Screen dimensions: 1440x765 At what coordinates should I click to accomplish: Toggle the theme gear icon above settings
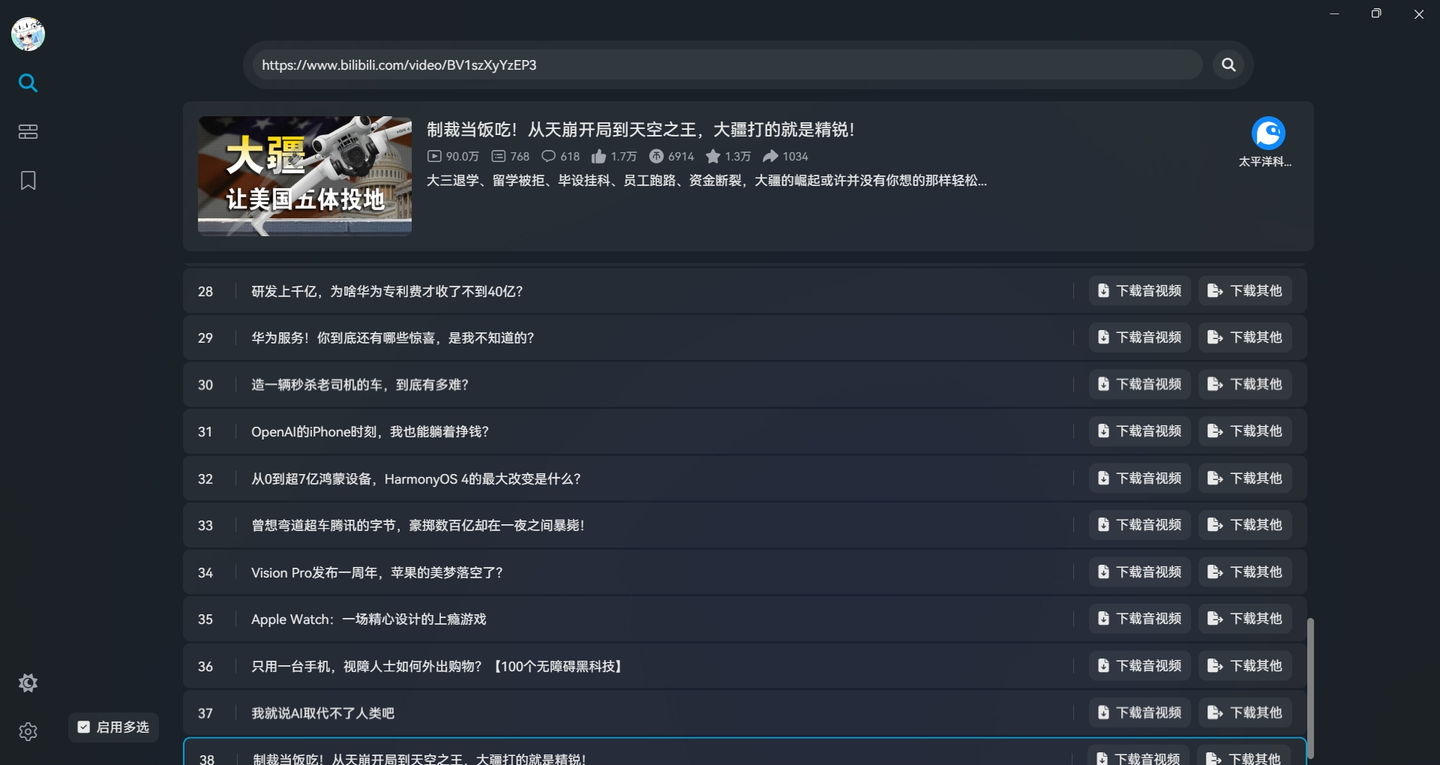27,682
